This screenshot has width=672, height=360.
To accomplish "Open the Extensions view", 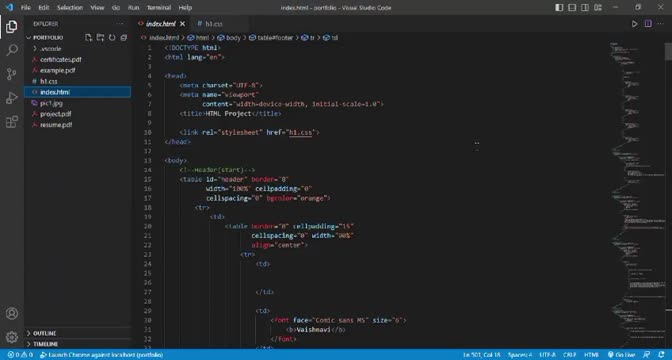I will coord(12,122).
